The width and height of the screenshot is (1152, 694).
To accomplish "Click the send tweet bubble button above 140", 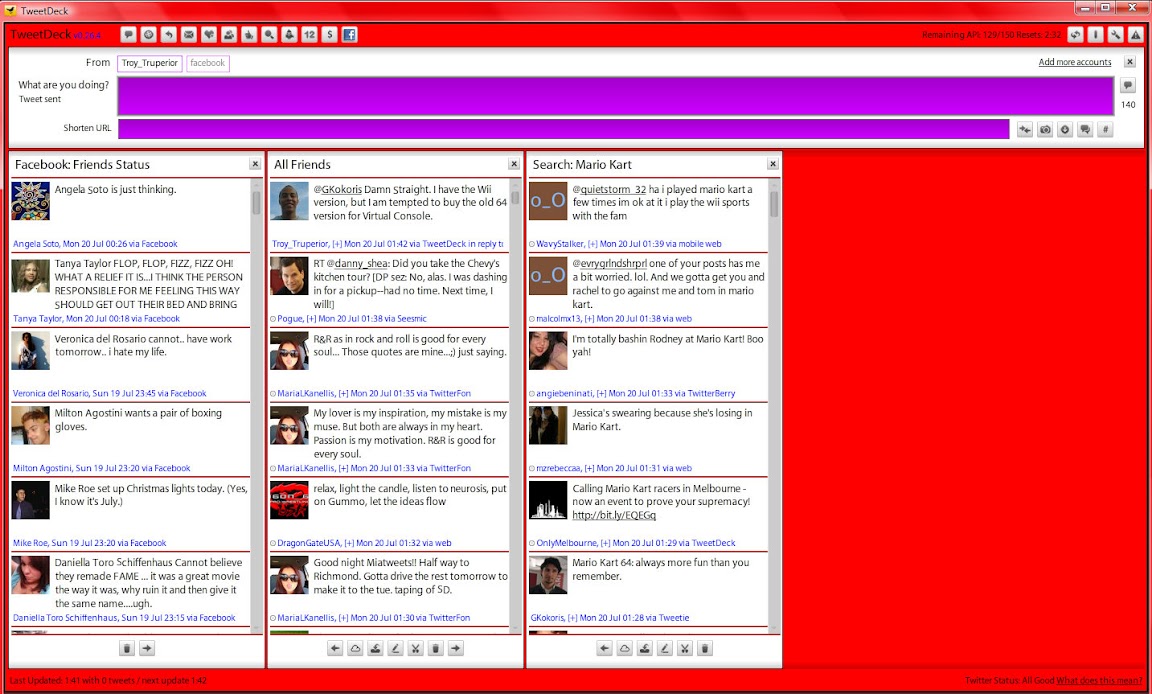I will (1128, 86).
